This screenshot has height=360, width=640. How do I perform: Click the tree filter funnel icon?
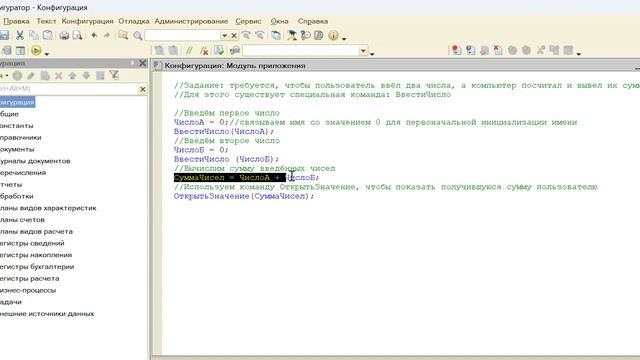coord(114,75)
